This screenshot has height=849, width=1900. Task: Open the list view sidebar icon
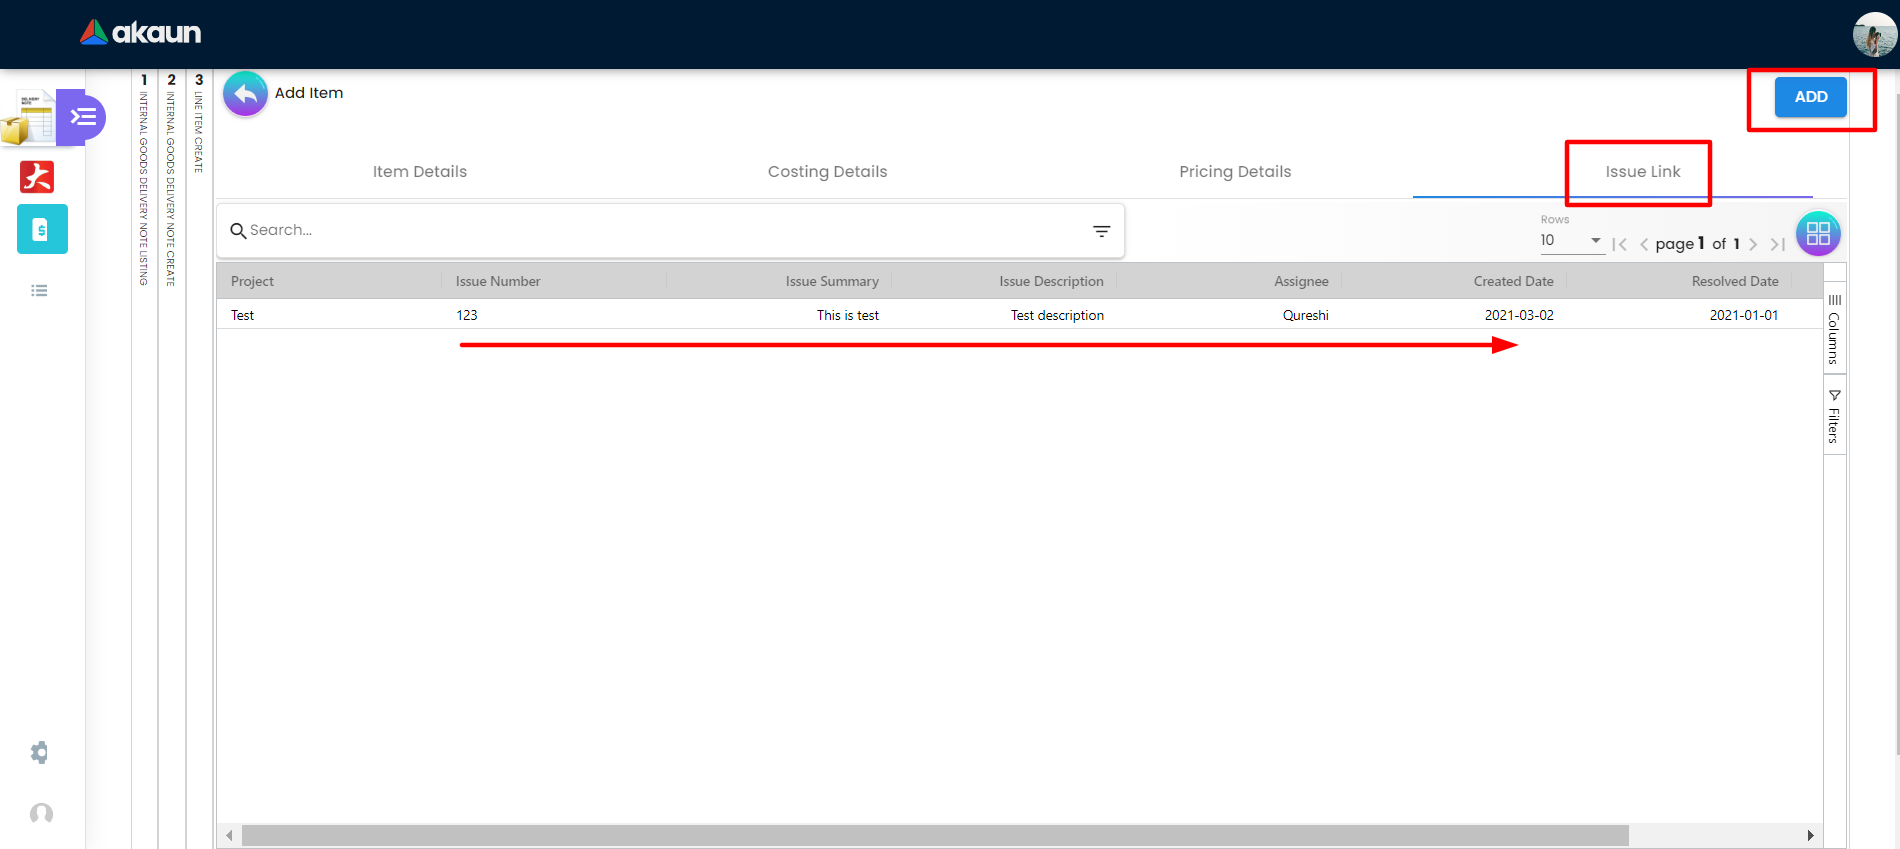[x=39, y=291]
